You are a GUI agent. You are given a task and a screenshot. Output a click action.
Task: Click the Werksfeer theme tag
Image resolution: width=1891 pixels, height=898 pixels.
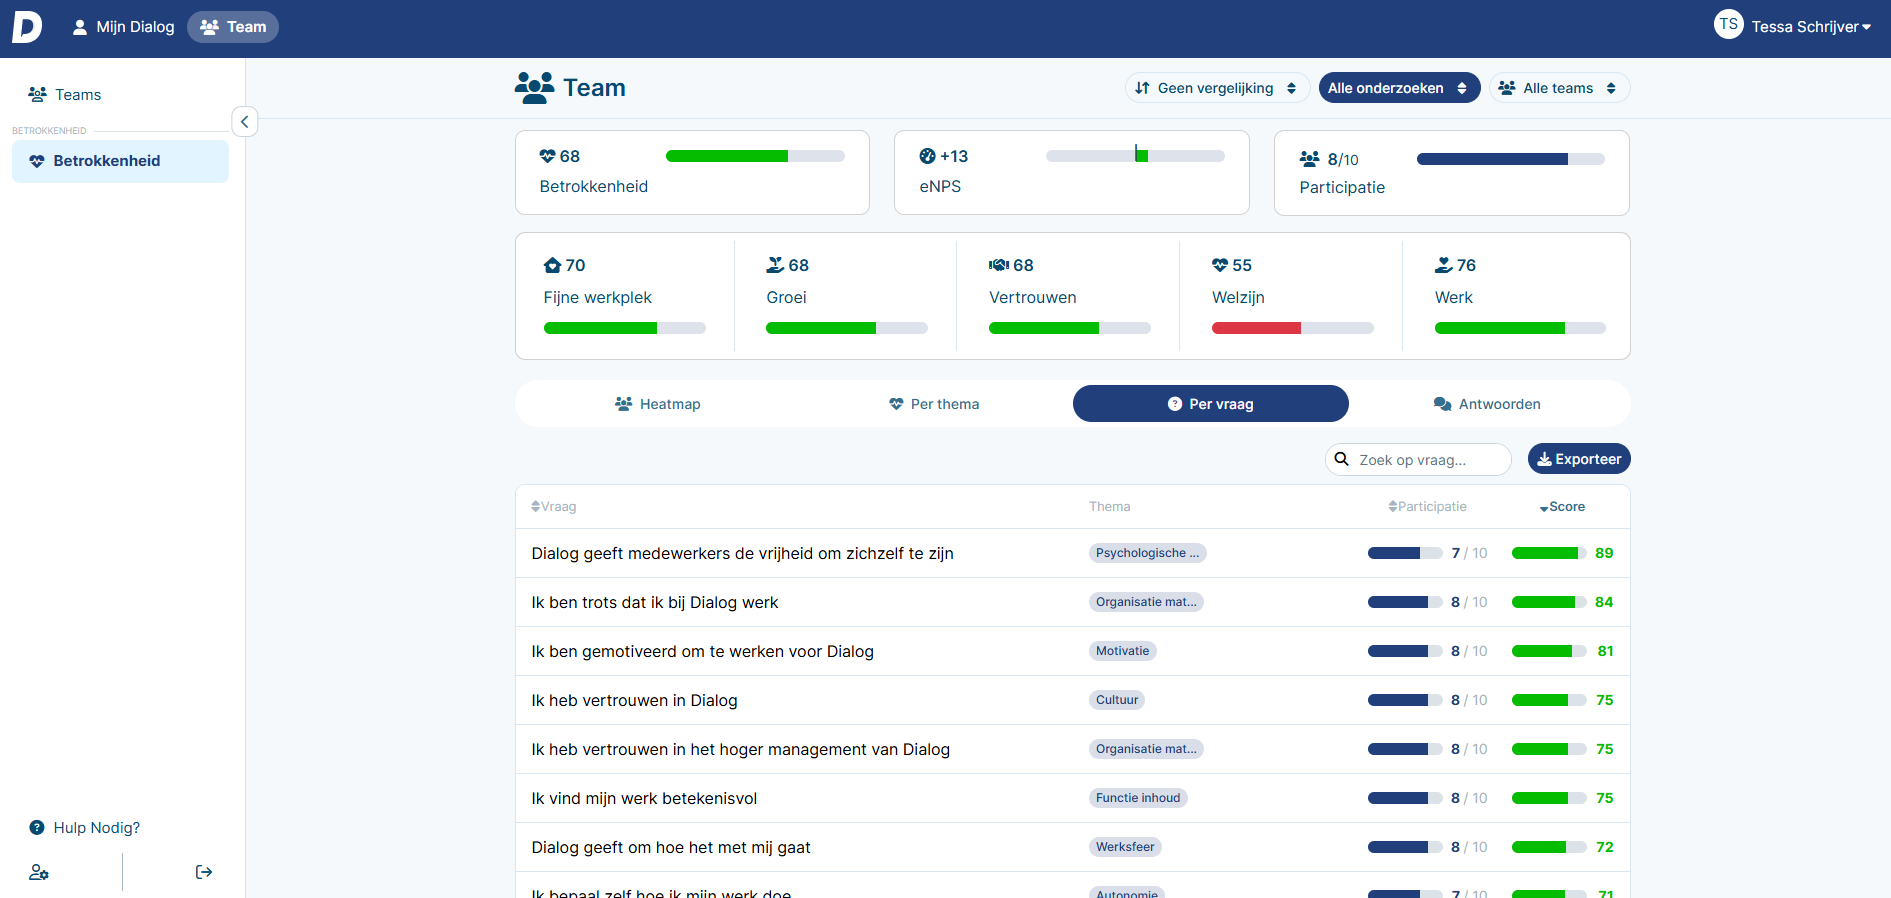(1125, 847)
